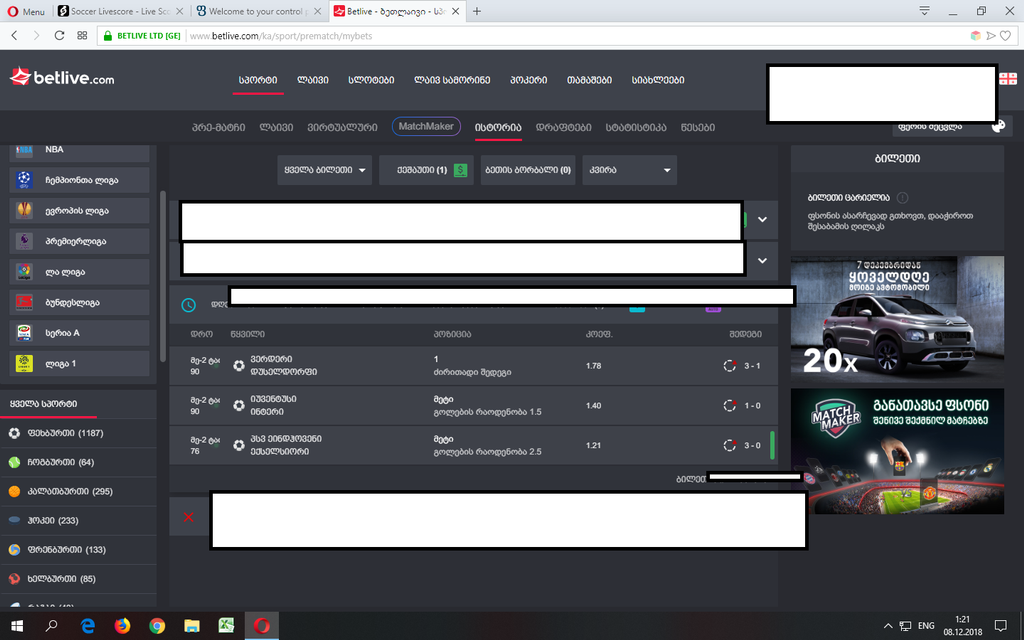Click the browser address bar URL
1024x640 pixels.
click(x=281, y=36)
